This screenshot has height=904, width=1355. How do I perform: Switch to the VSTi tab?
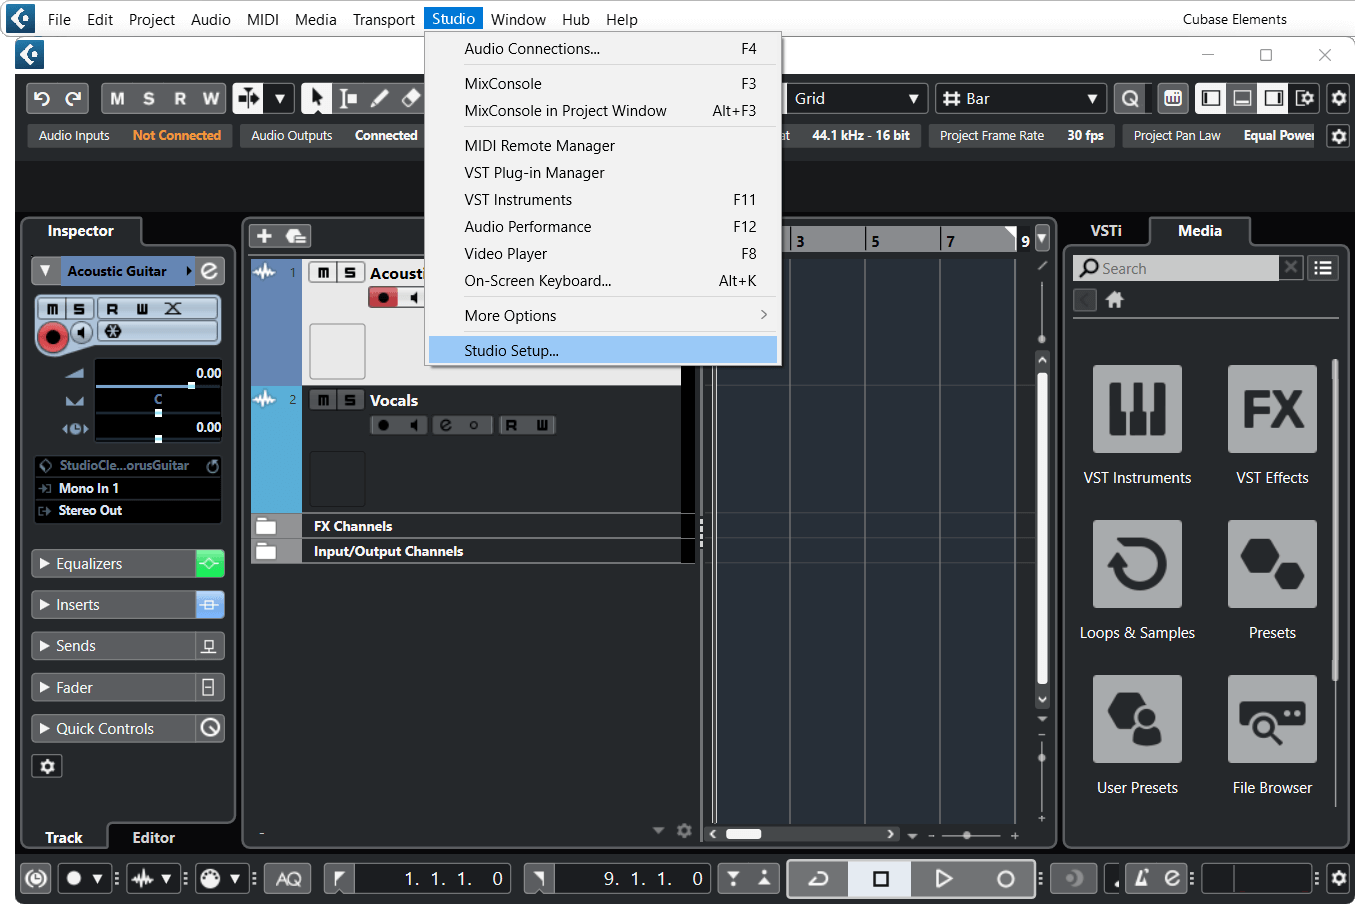[1106, 230]
